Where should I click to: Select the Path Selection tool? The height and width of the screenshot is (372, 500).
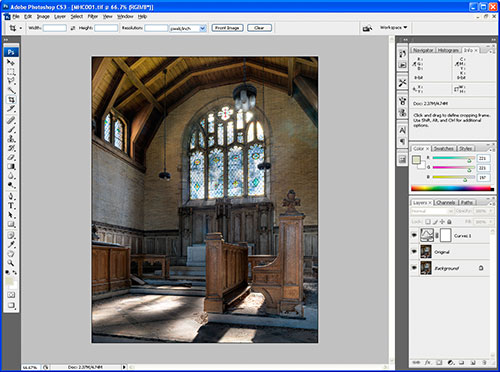[11, 215]
